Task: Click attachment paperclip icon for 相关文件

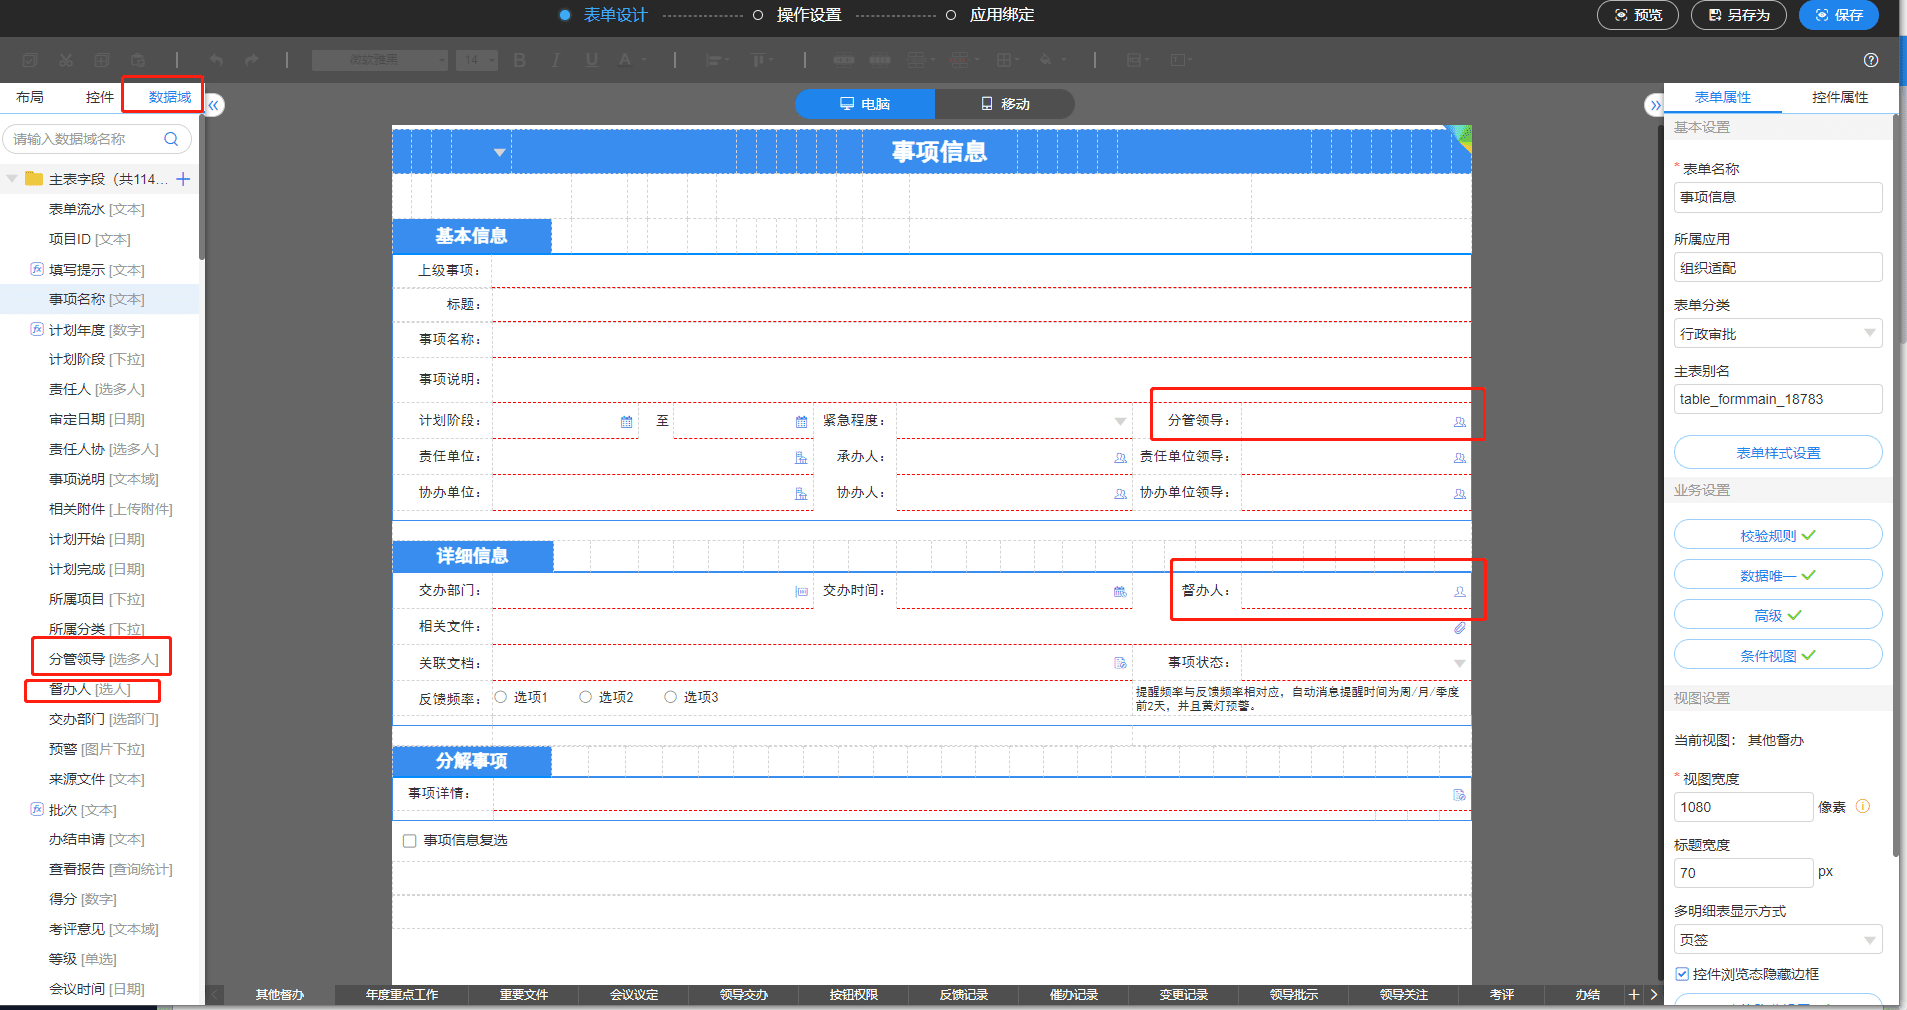Action: pyautogui.click(x=1460, y=628)
